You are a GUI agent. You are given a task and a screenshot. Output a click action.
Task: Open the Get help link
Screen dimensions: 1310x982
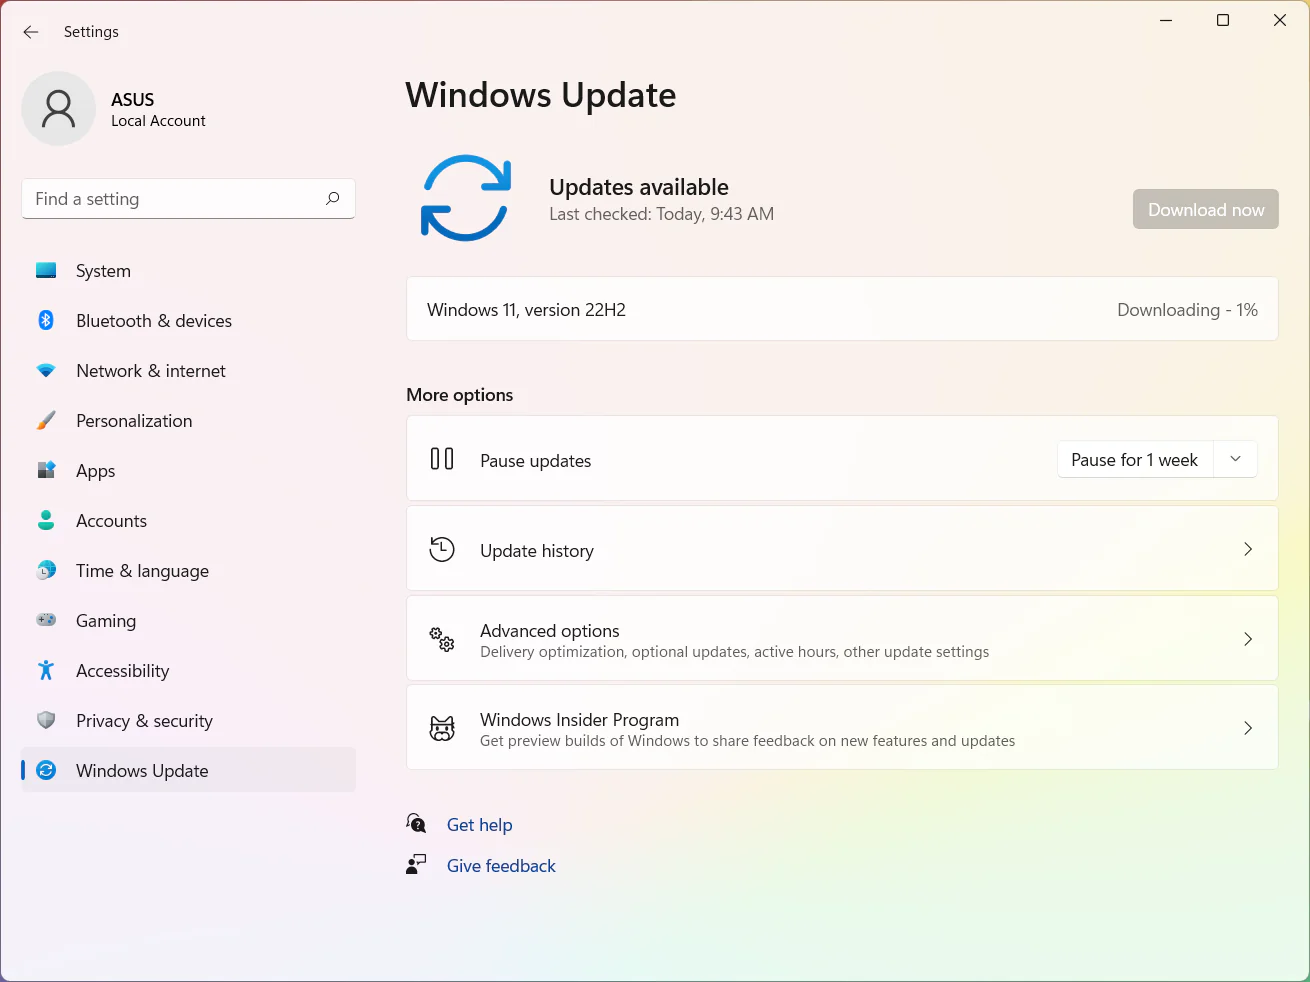pyautogui.click(x=480, y=824)
